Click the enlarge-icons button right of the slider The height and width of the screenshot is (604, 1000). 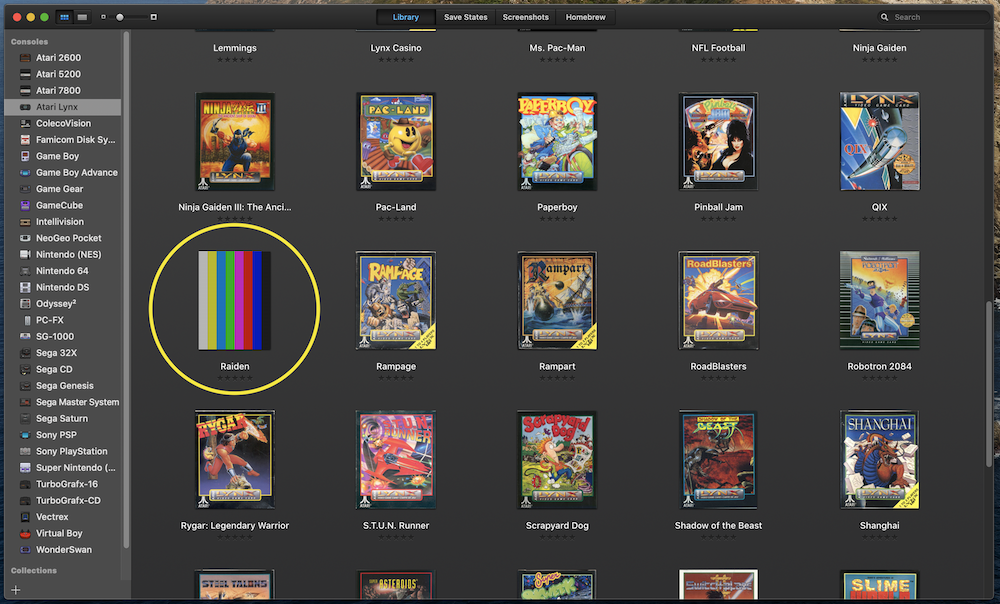(x=153, y=17)
